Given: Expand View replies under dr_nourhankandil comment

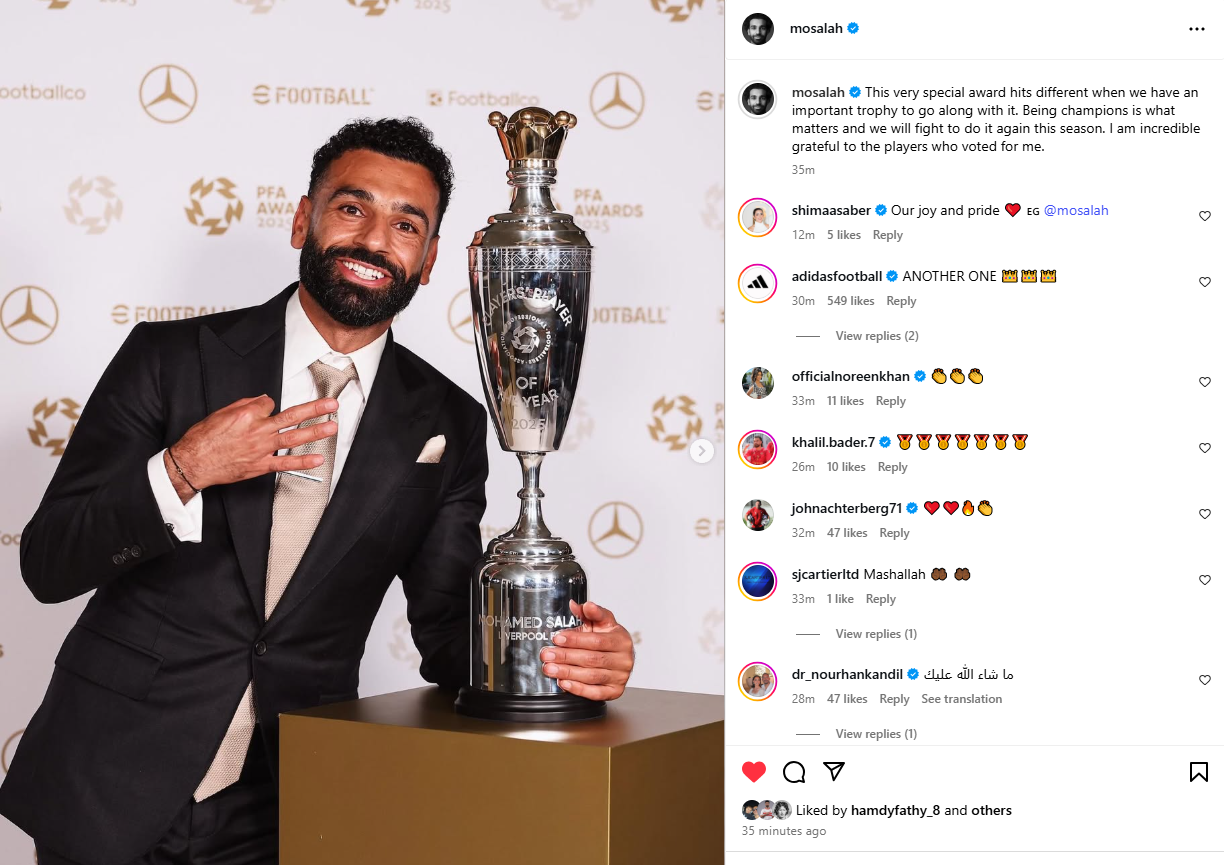Looking at the screenshot, I should click(x=876, y=734).
